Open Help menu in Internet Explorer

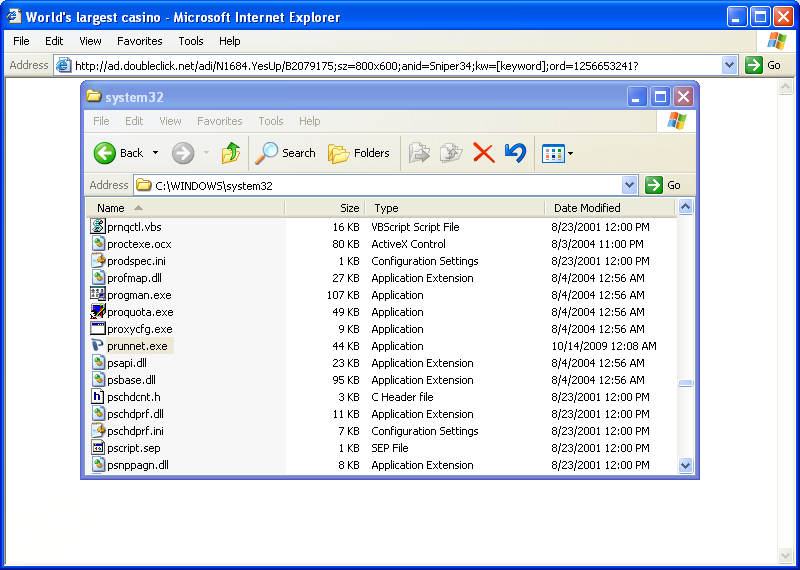click(230, 41)
